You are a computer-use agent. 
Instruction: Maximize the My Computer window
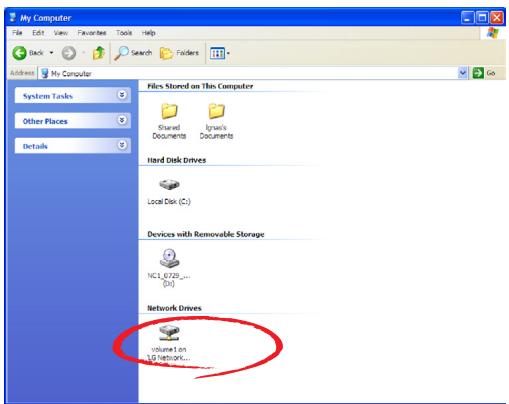482,17
